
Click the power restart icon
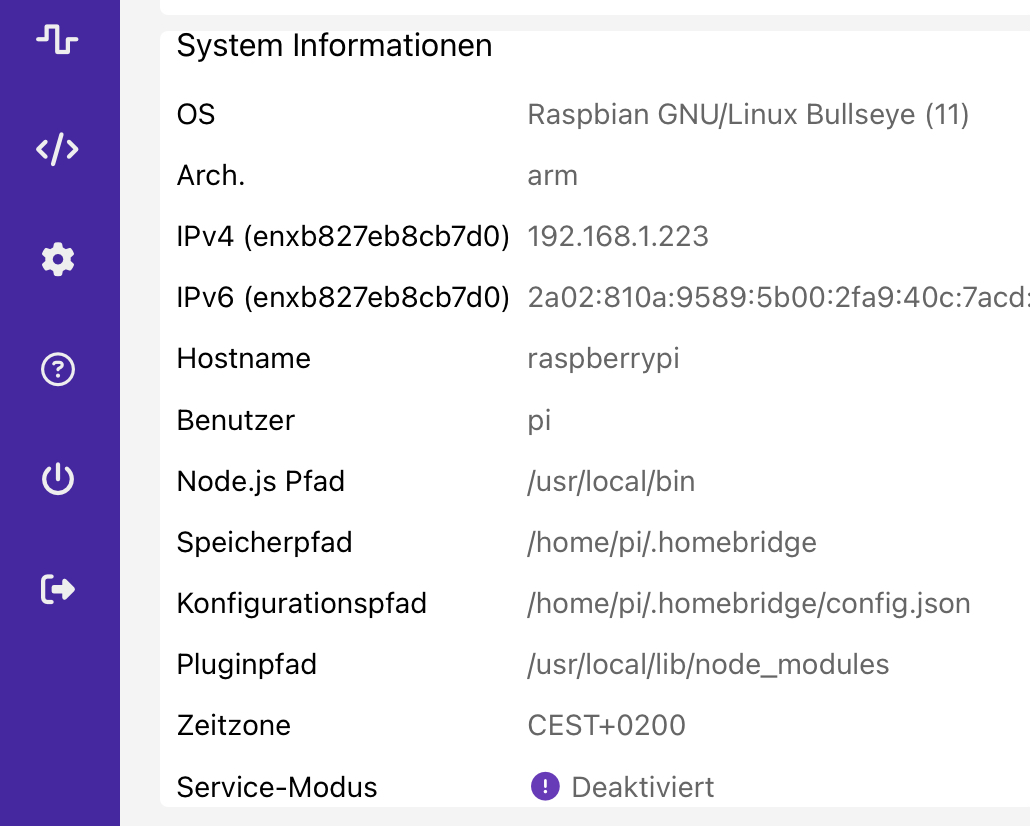(57, 480)
